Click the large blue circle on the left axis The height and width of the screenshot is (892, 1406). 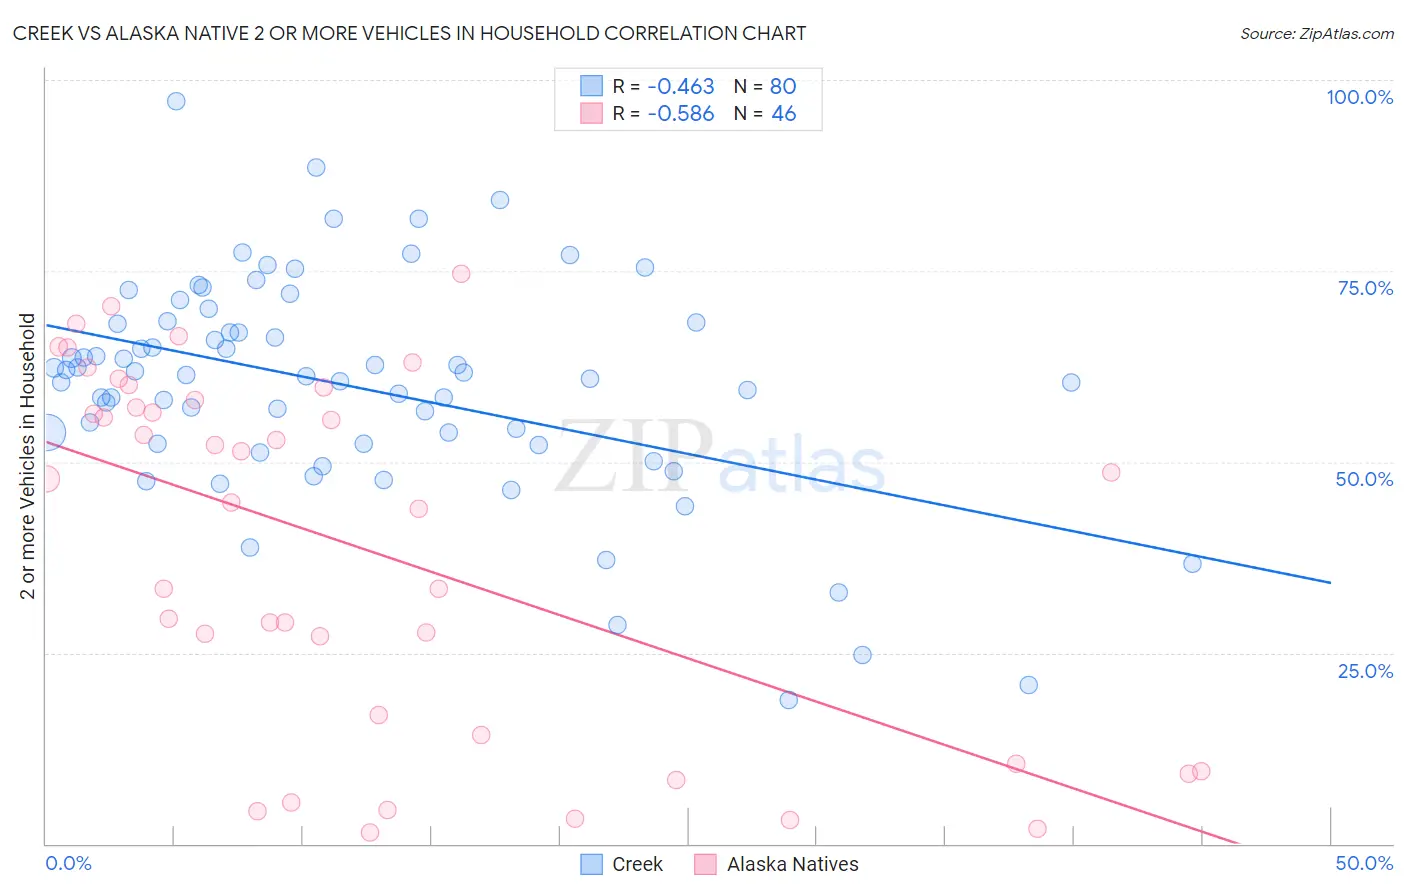(48, 432)
